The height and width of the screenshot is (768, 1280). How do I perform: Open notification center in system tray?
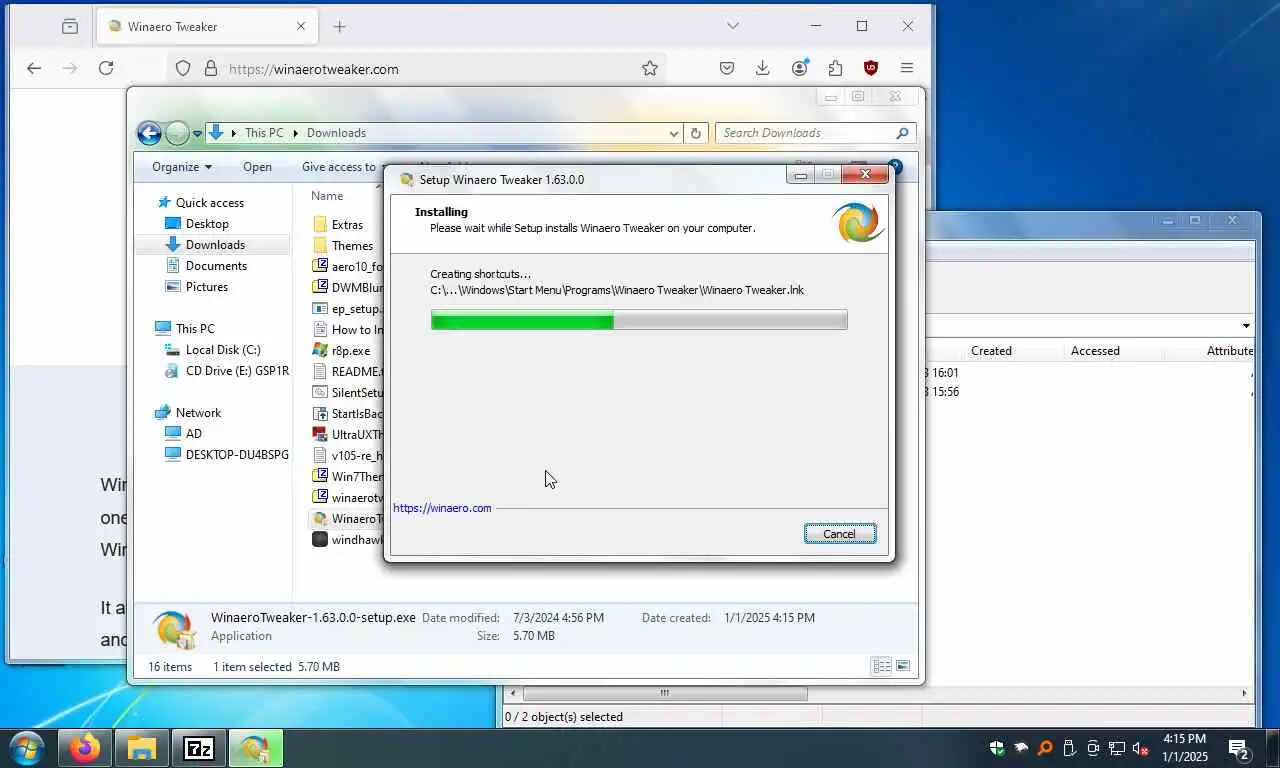[1238, 749]
